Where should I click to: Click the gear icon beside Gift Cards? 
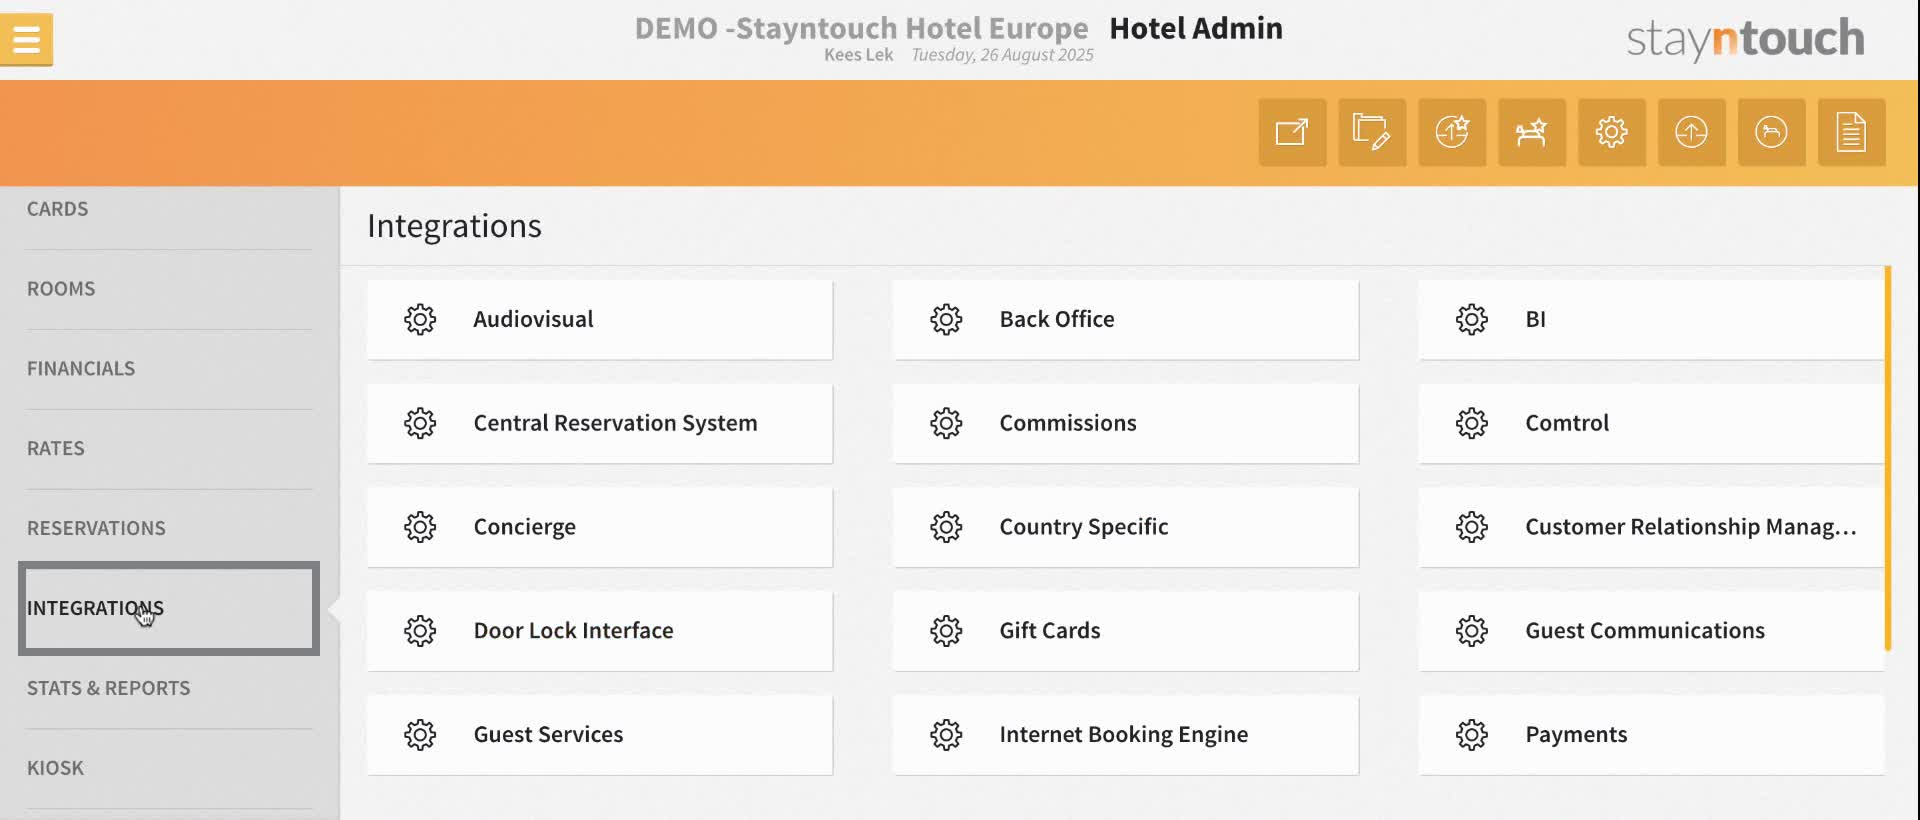click(946, 631)
